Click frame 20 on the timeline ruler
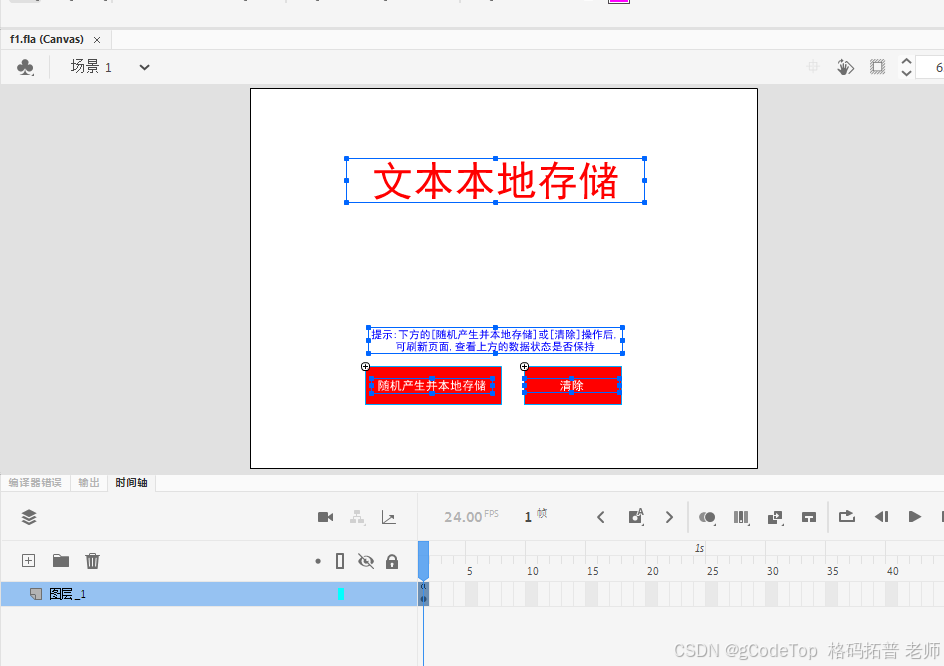Image resolution: width=944 pixels, height=666 pixels. [653, 571]
